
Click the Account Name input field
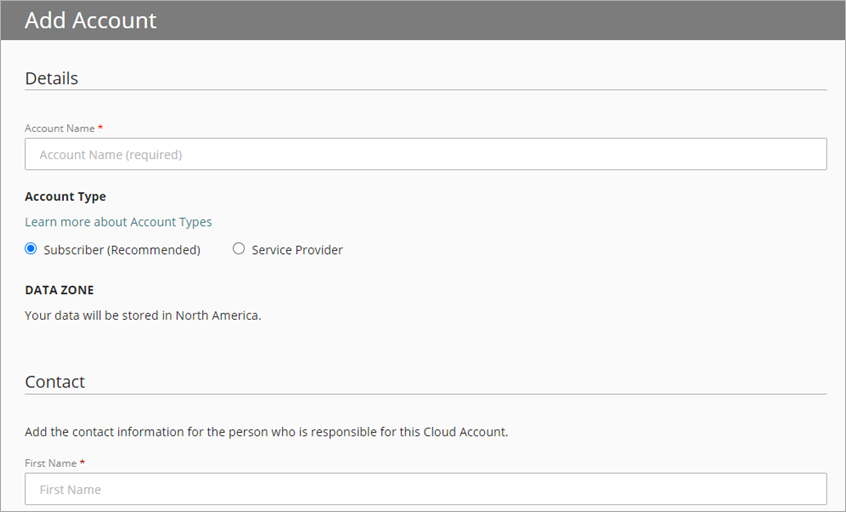point(425,154)
